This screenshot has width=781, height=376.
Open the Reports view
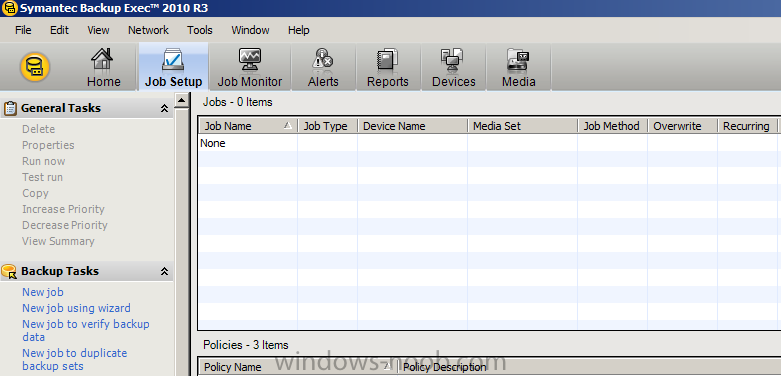388,67
